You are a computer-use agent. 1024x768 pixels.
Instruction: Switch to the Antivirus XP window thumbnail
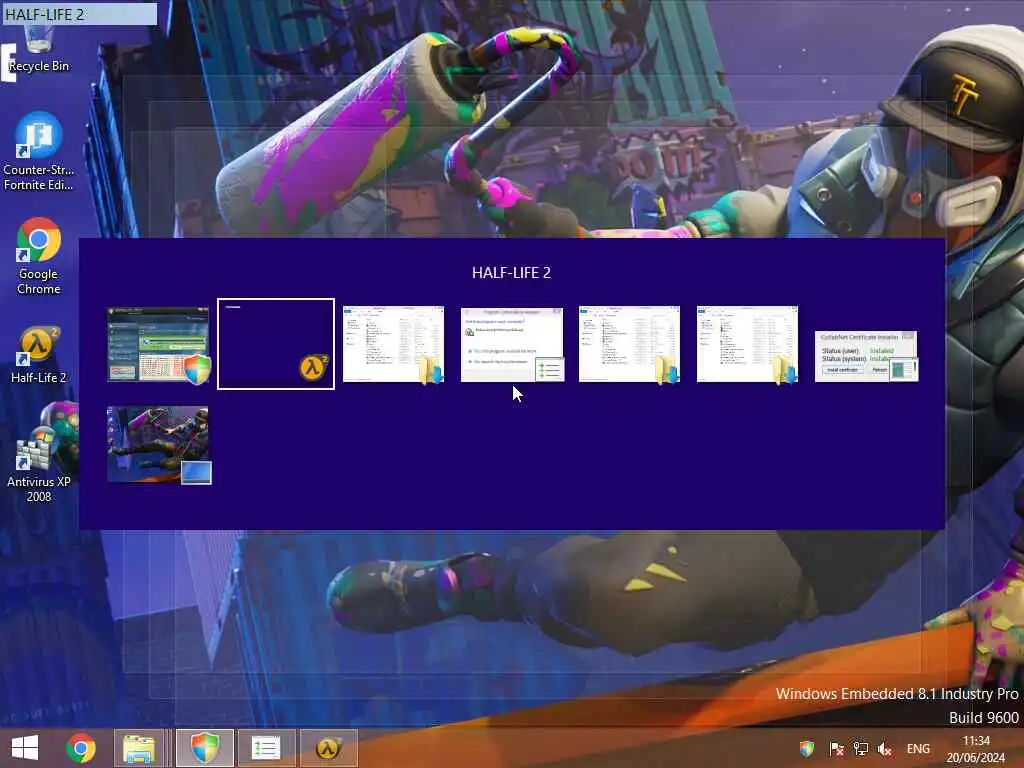pyautogui.click(x=158, y=344)
